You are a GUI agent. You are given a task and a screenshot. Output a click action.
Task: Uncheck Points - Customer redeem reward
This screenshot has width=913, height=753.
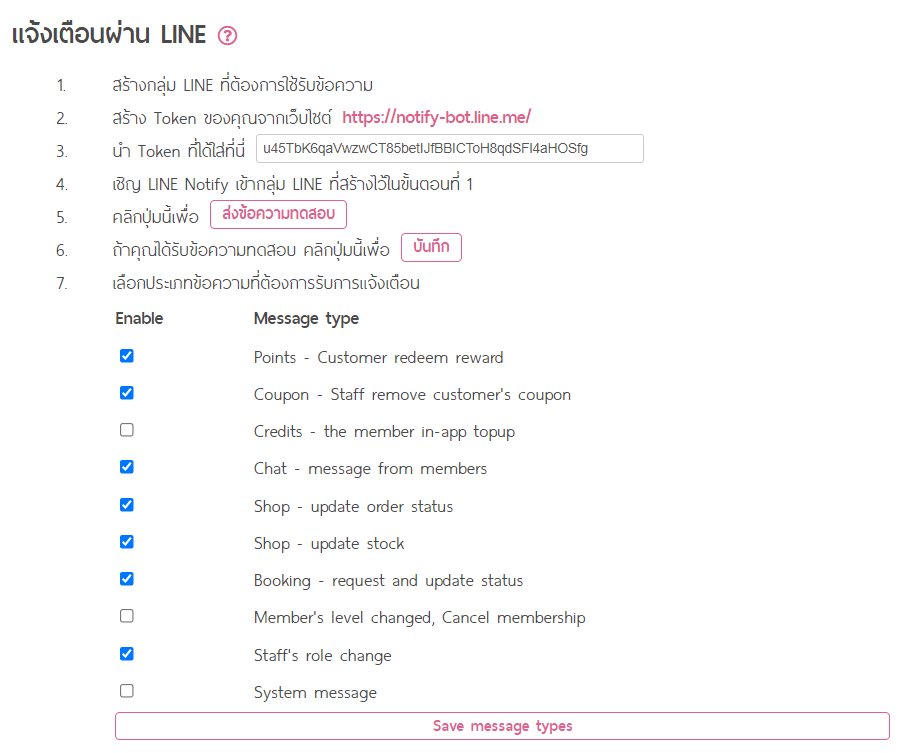coord(127,356)
